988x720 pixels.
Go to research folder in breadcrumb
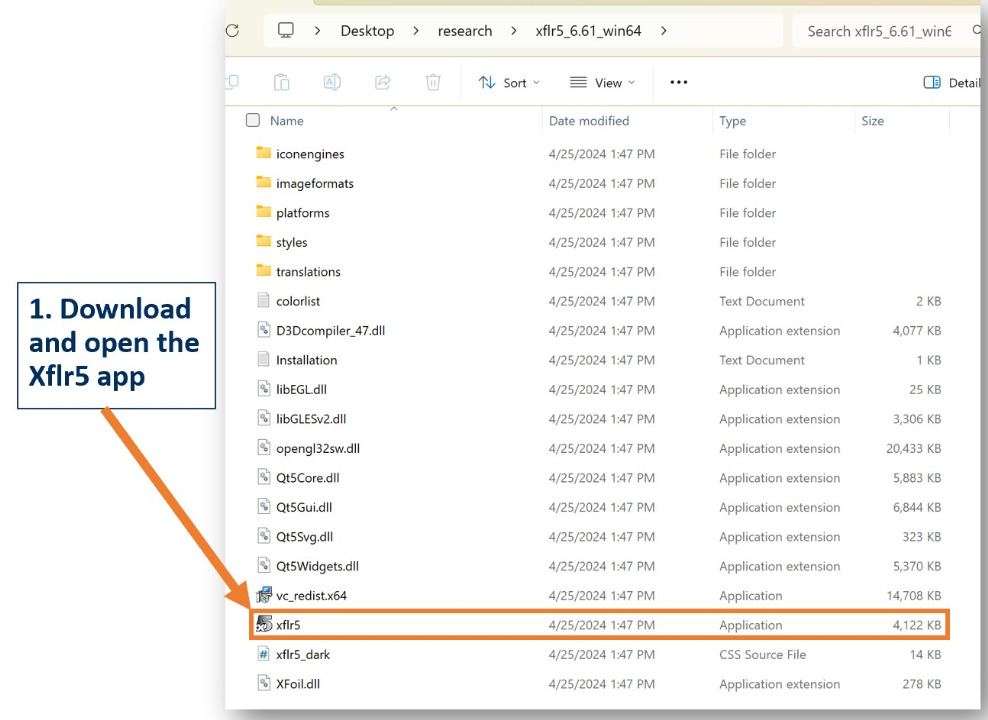(x=465, y=31)
